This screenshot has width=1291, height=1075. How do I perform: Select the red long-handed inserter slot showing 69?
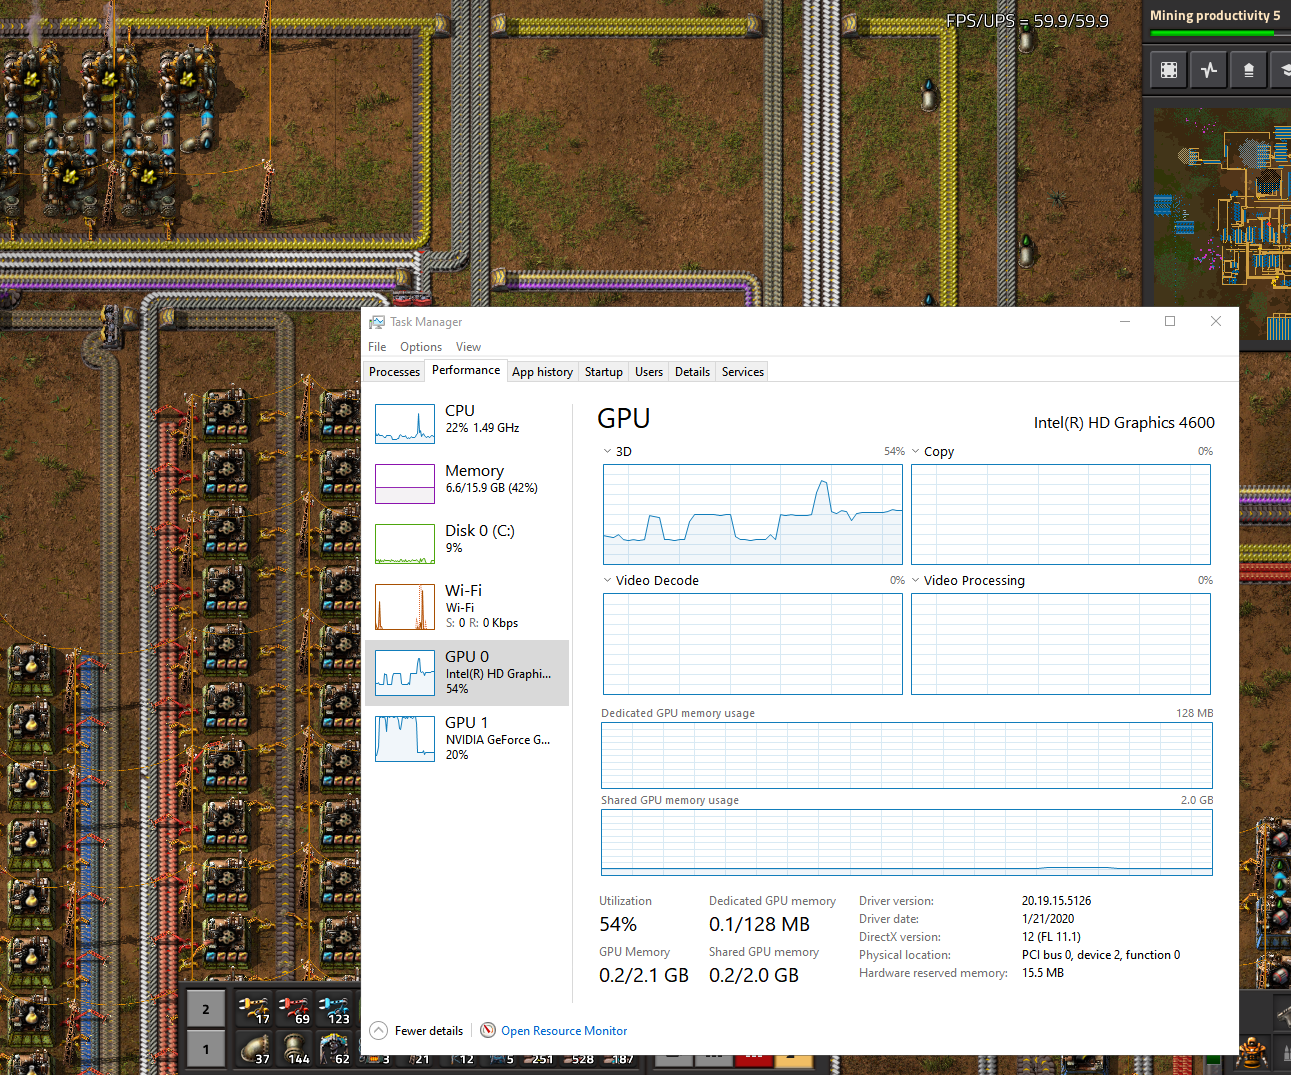(x=293, y=1009)
